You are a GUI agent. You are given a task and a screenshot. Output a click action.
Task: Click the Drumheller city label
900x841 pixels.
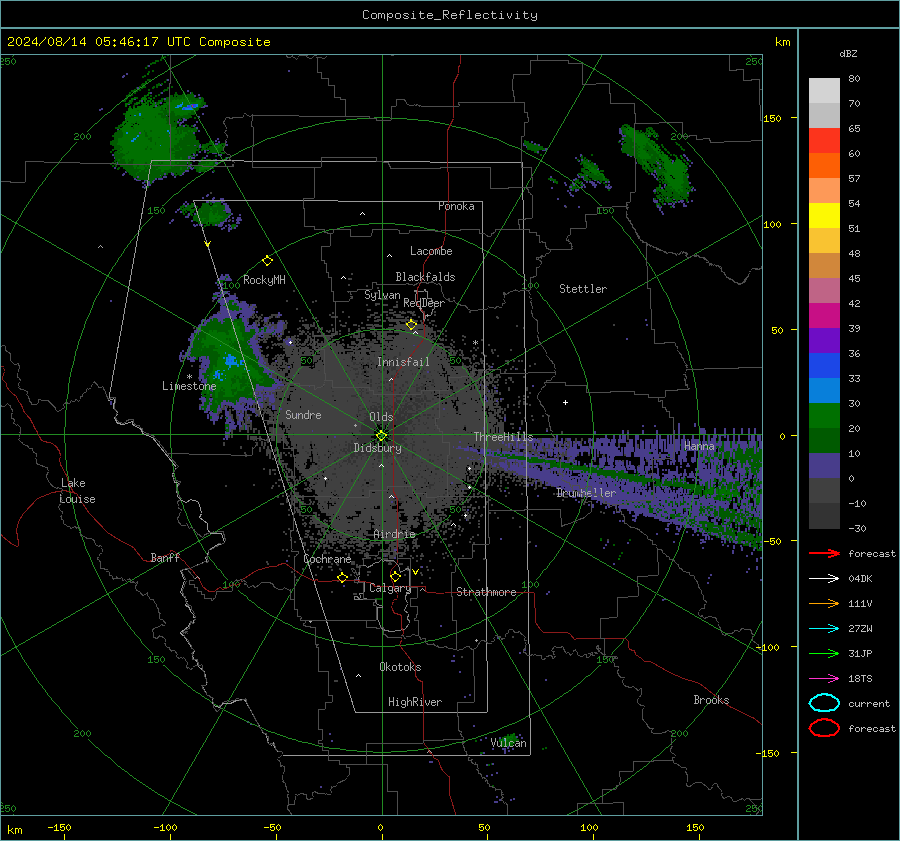click(586, 493)
